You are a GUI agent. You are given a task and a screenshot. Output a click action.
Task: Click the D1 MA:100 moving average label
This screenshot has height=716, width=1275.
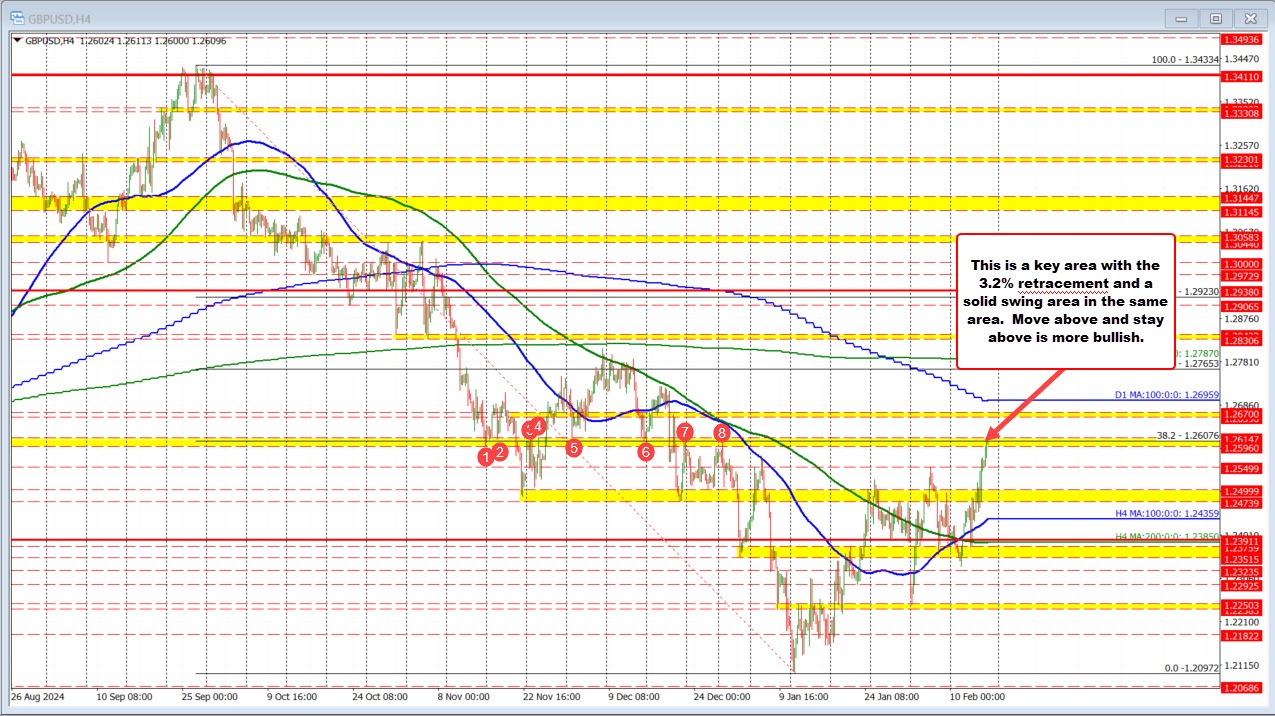coord(1166,395)
